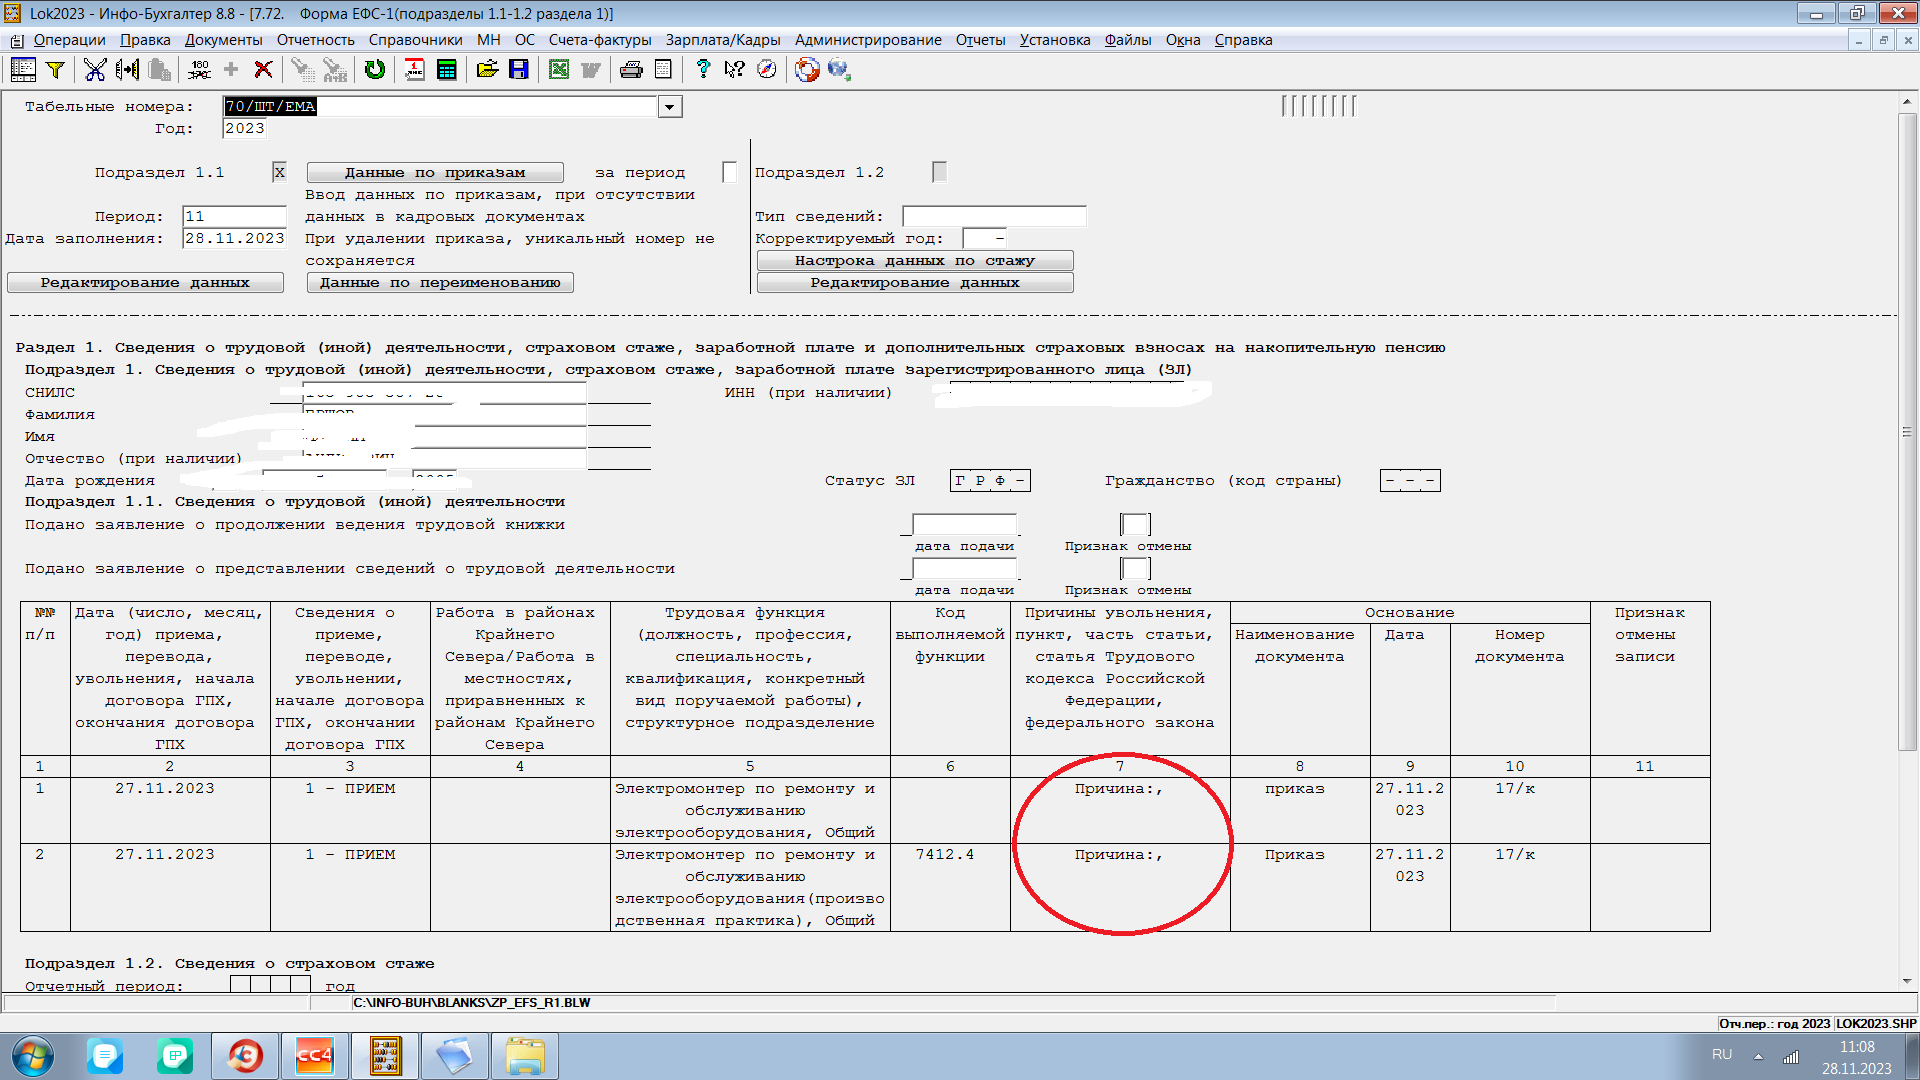Click the first 'дата подачи' field

point(965,525)
